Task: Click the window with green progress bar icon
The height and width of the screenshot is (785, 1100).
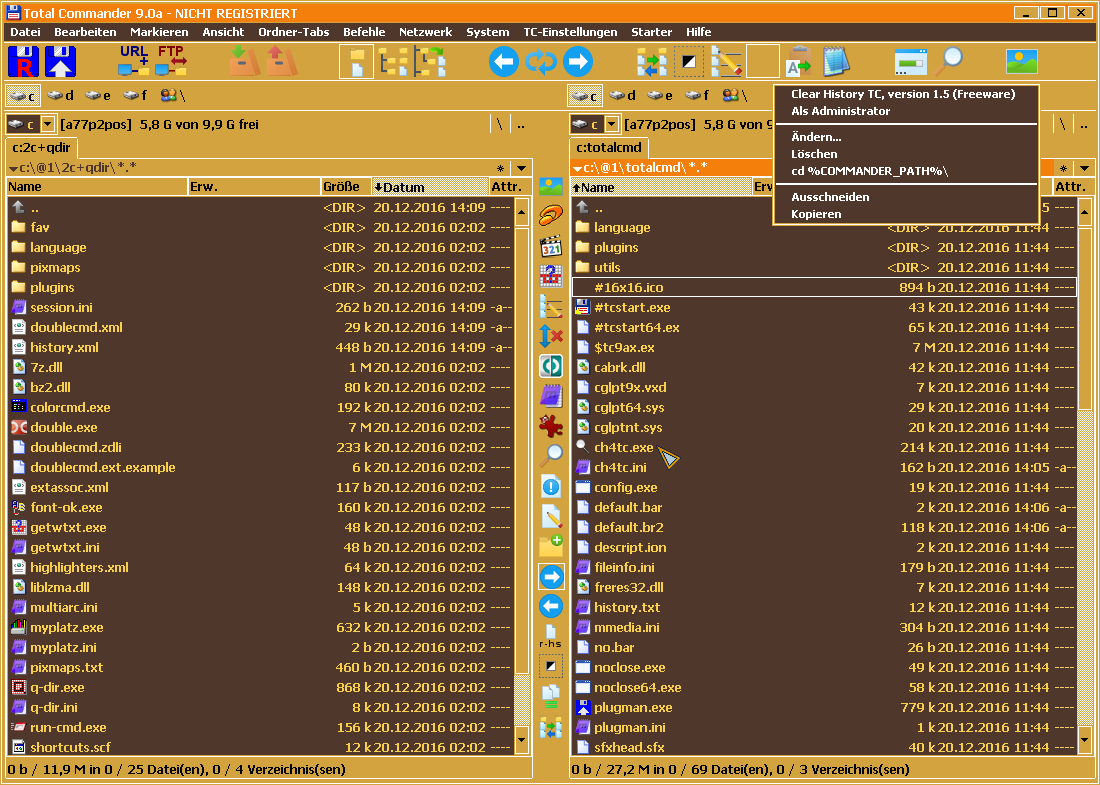Action: click(911, 62)
